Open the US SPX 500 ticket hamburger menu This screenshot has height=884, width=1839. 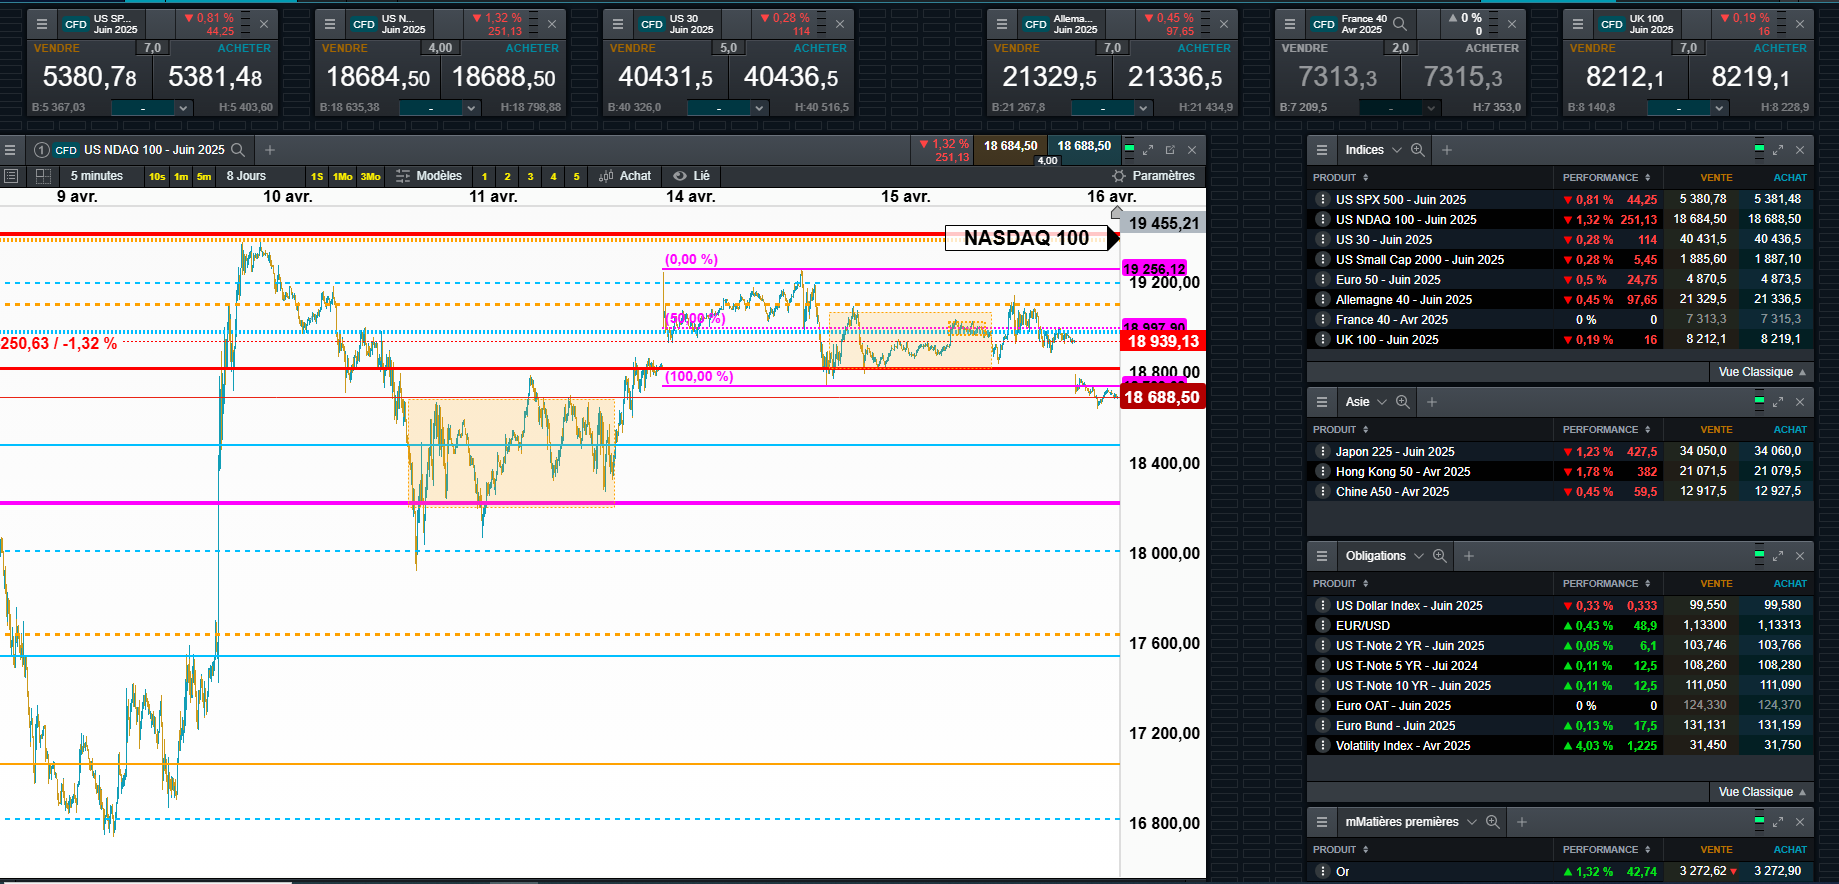(42, 24)
